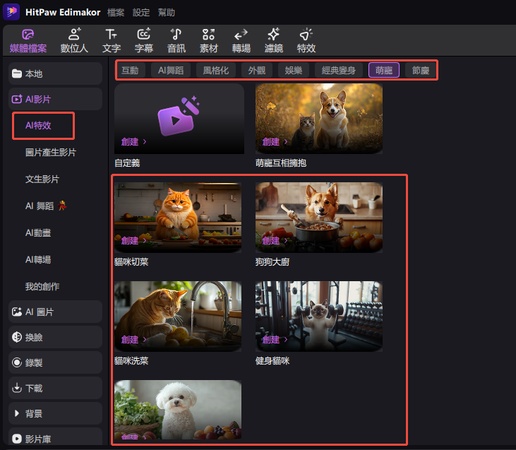Switch to the 娛樂 category tab
Viewport: 516px width, 450px height.
tap(293, 70)
